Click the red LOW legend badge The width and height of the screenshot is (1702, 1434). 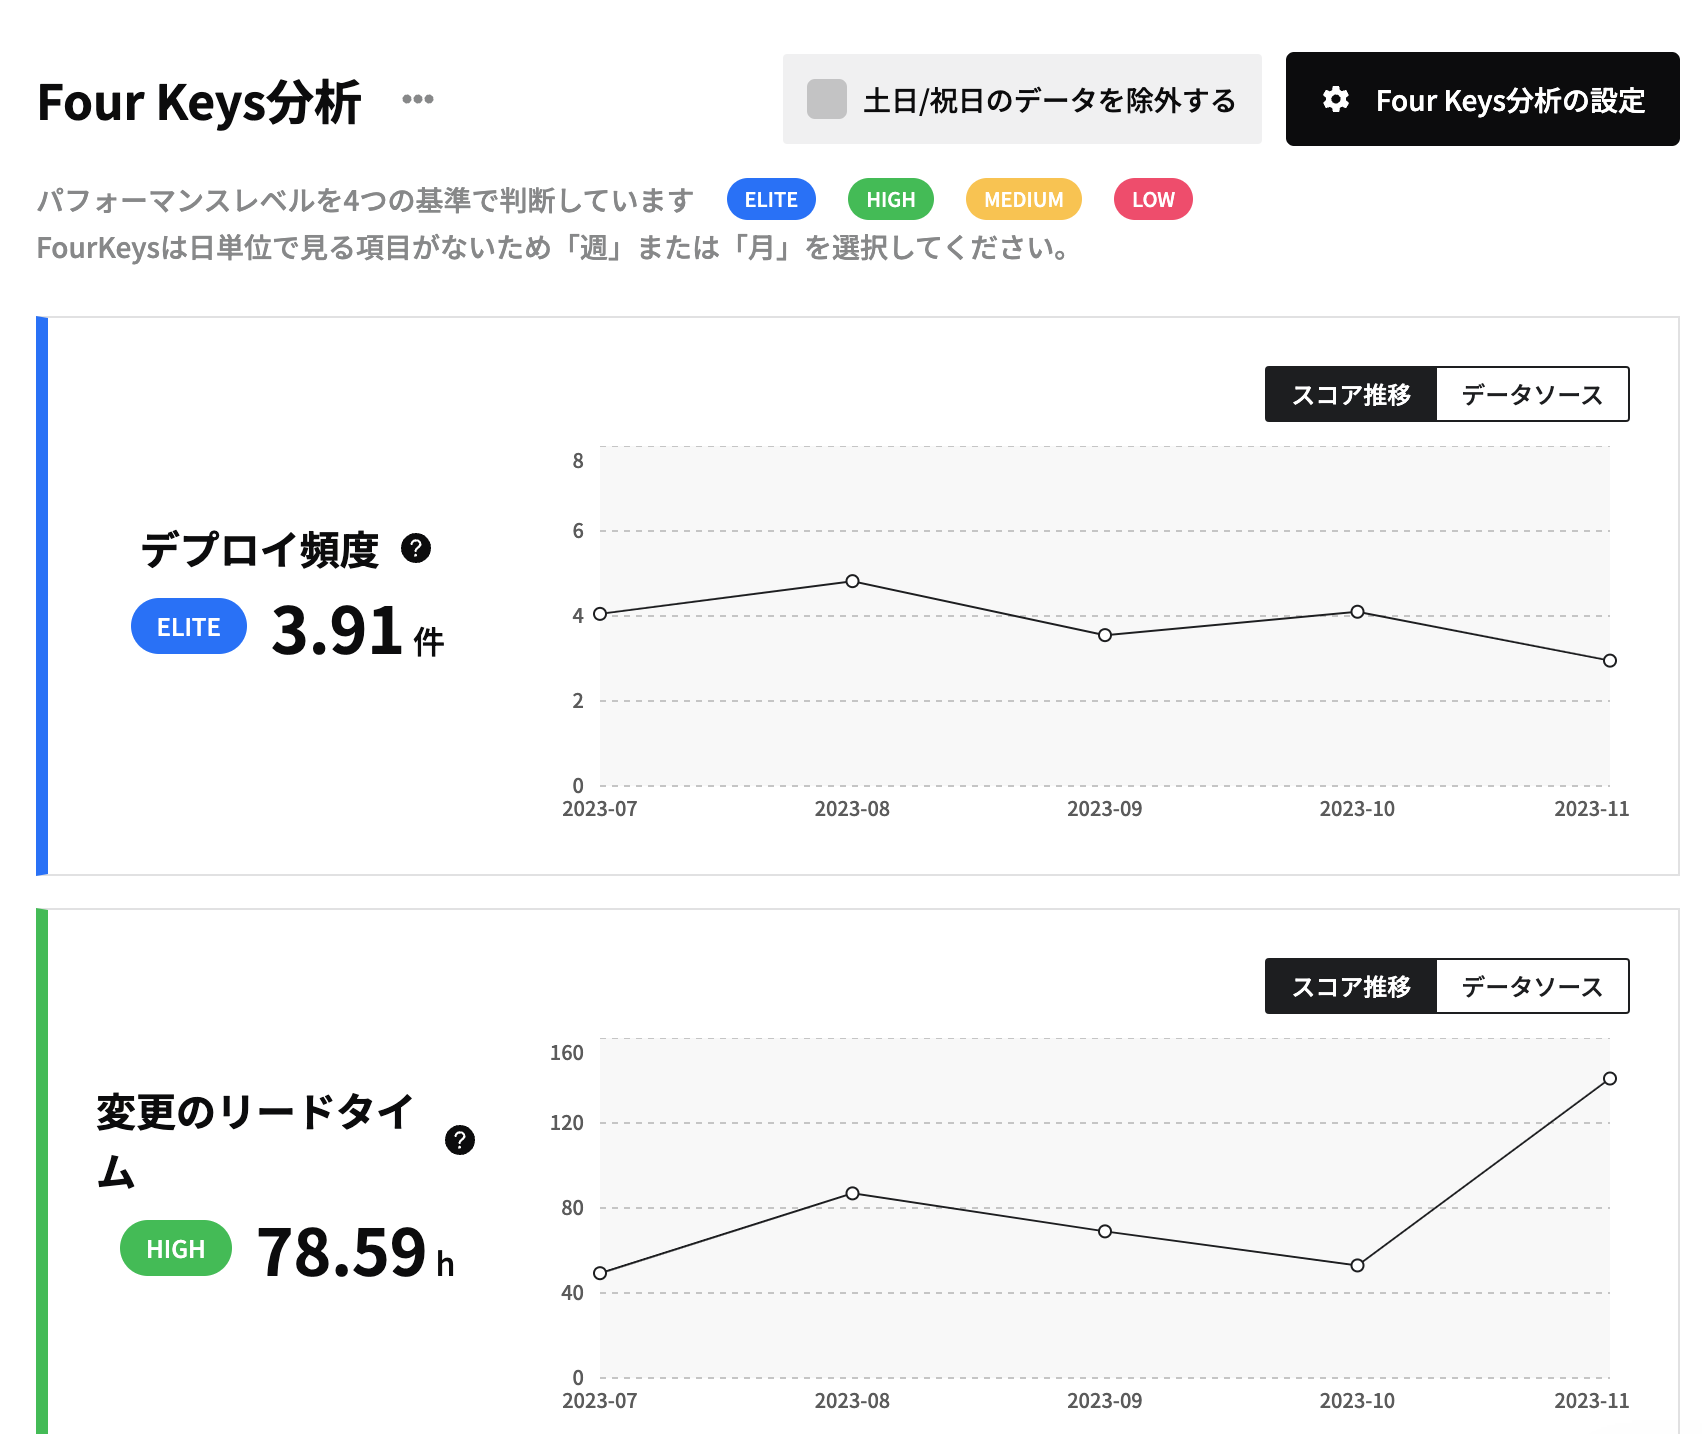click(1153, 199)
